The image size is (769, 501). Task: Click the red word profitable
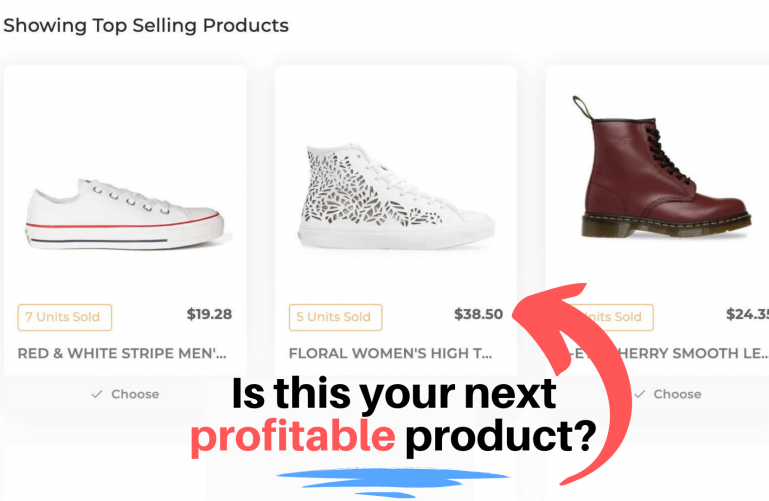point(293,436)
